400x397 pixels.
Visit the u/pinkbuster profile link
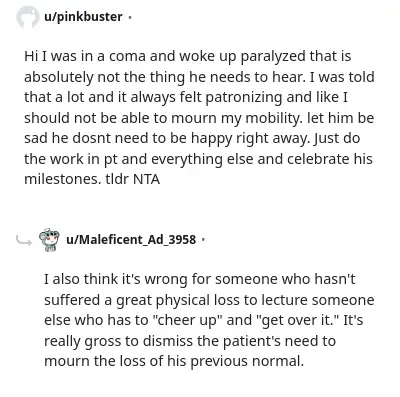coord(83,17)
